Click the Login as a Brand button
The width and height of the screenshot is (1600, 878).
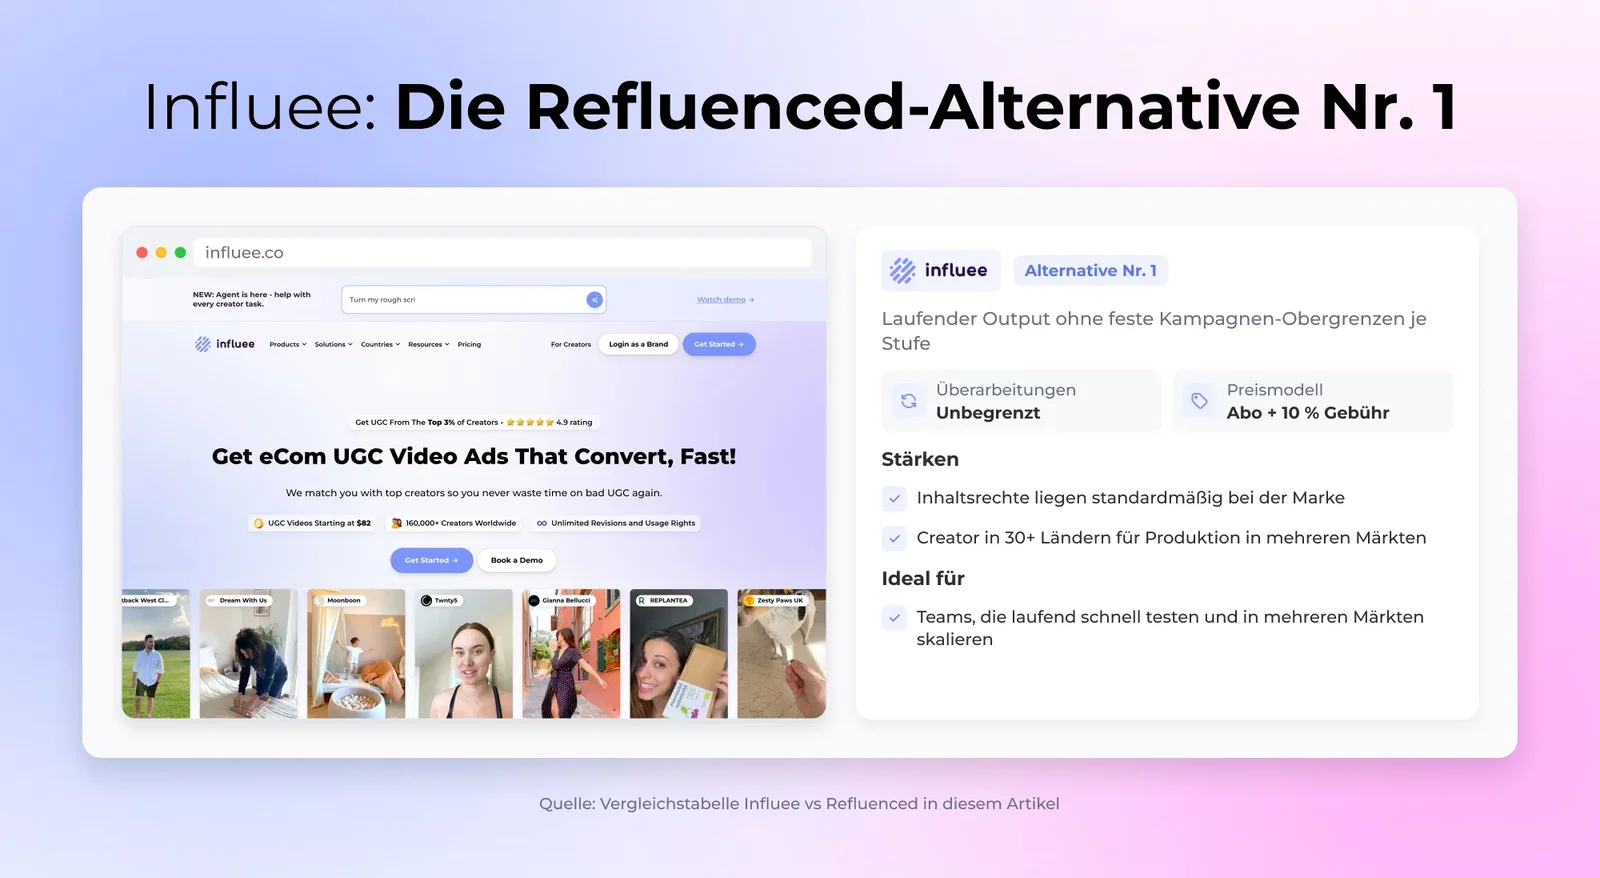pos(638,344)
